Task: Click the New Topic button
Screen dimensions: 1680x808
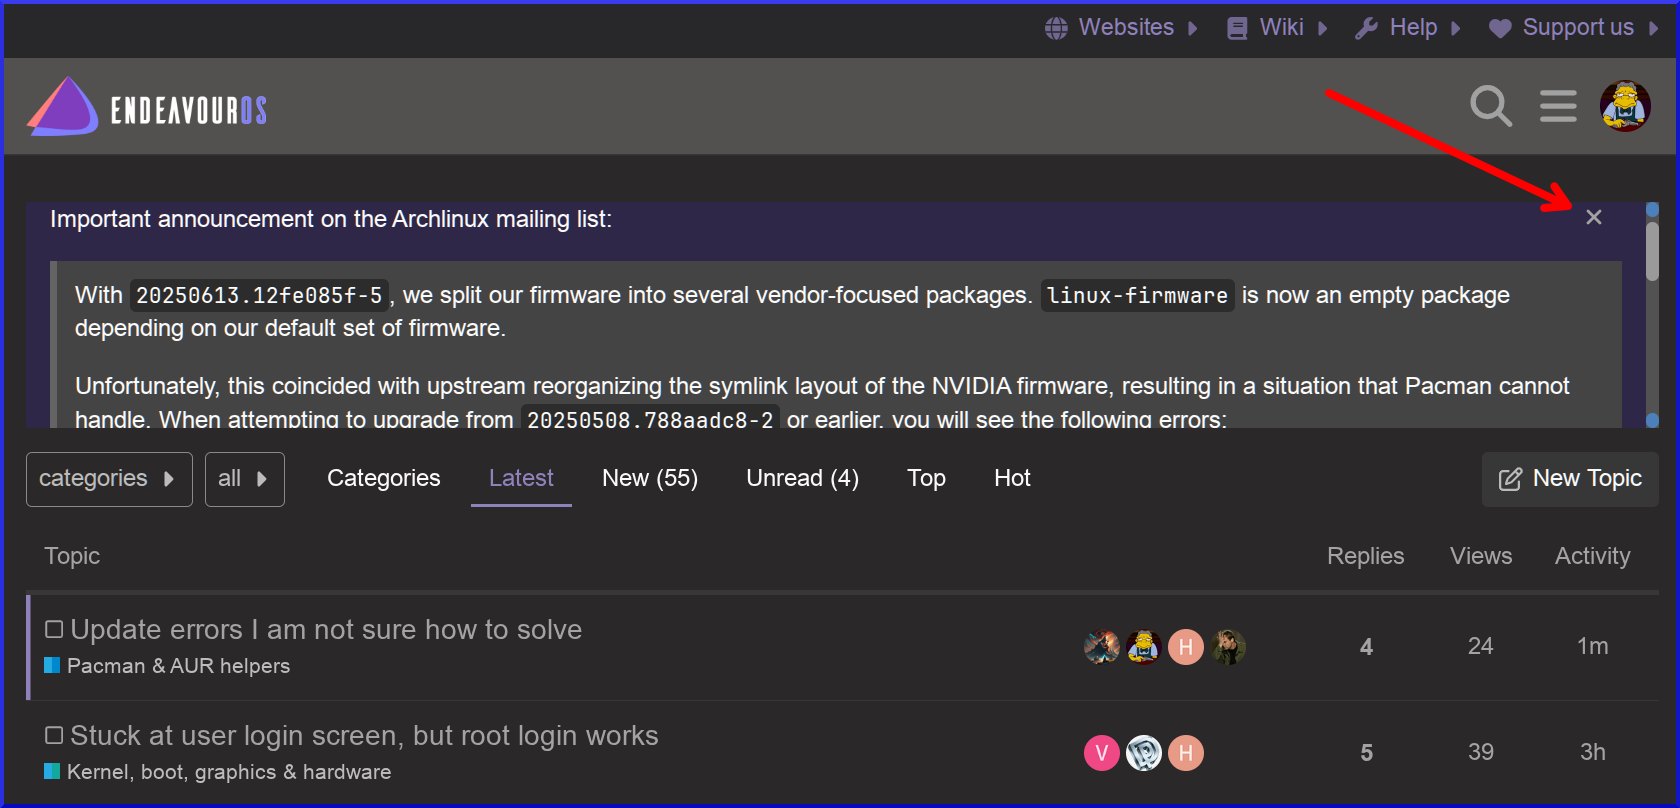Action: [x=1570, y=479]
